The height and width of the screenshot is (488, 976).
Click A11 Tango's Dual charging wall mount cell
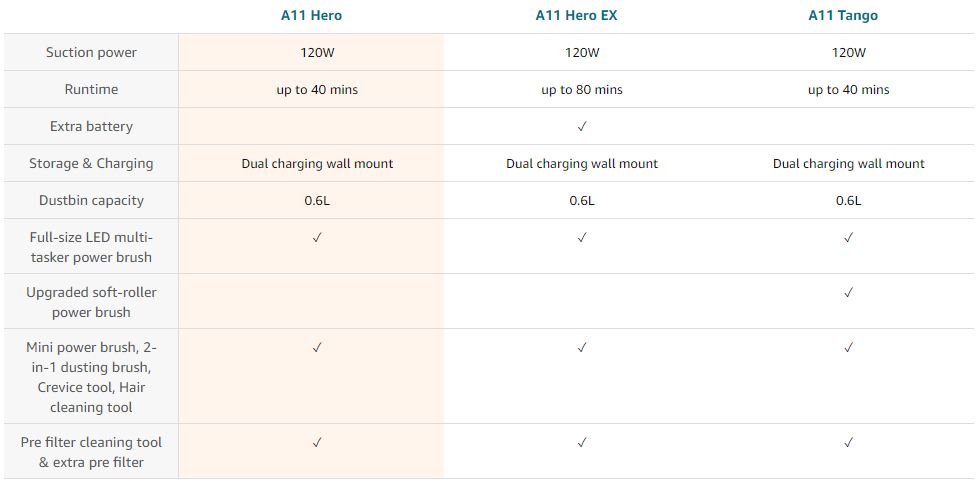coord(848,164)
